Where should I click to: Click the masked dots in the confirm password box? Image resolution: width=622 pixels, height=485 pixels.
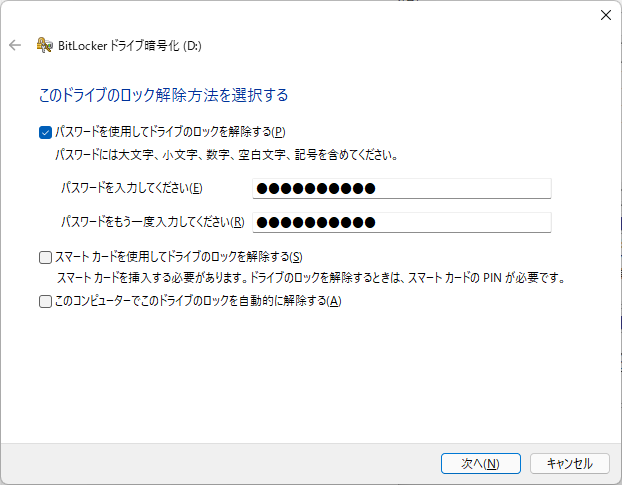pyautogui.click(x=316, y=222)
